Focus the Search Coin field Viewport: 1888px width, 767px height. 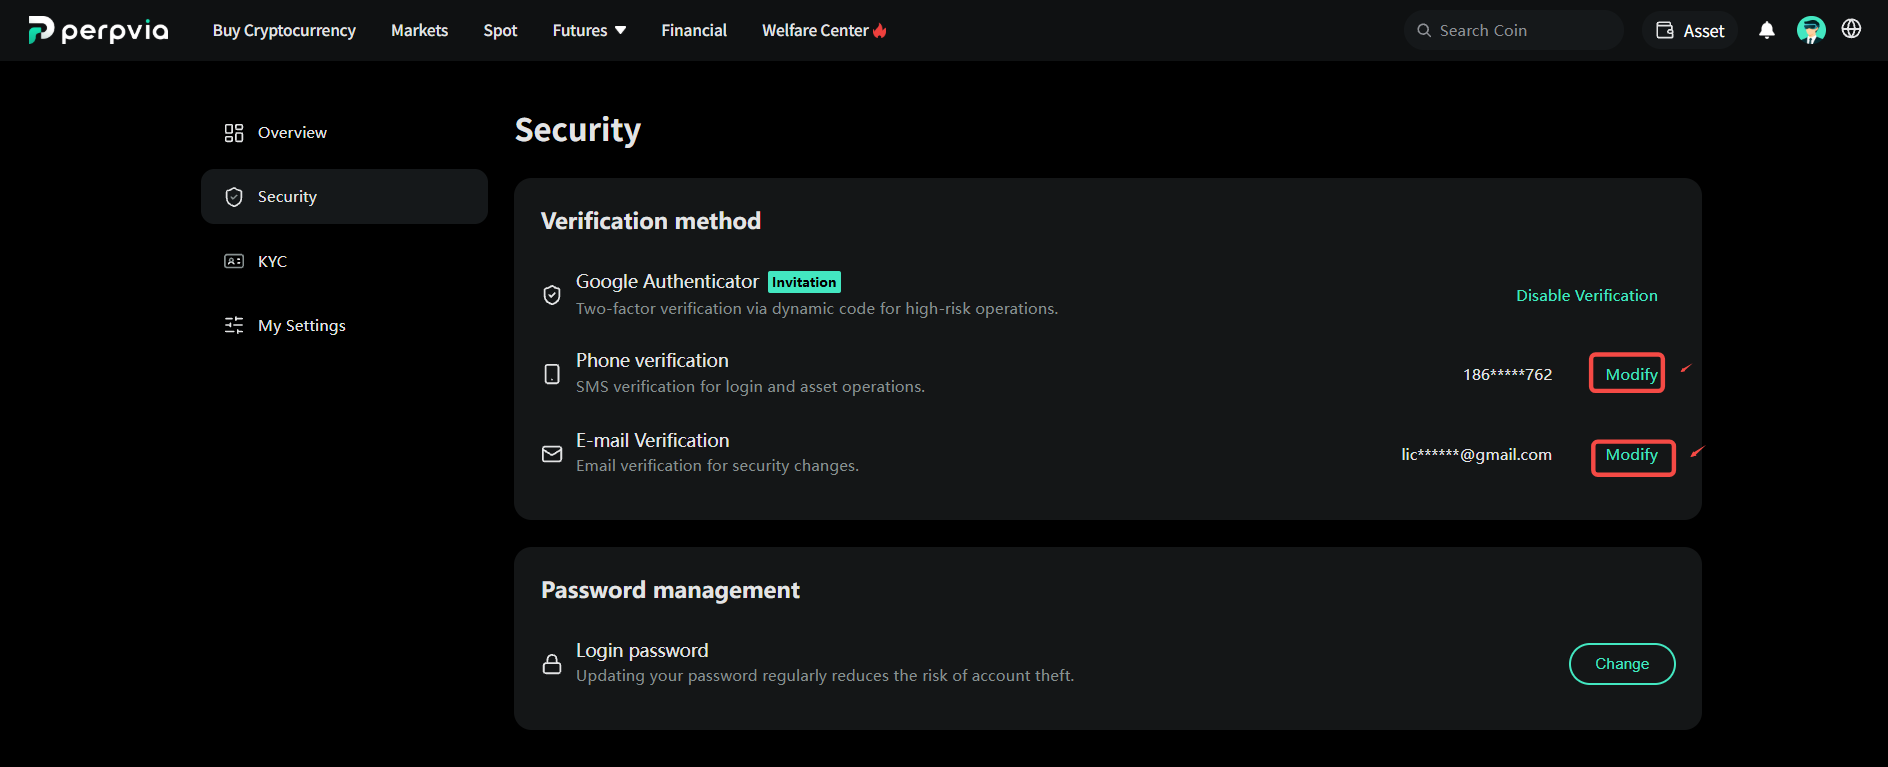click(1513, 30)
